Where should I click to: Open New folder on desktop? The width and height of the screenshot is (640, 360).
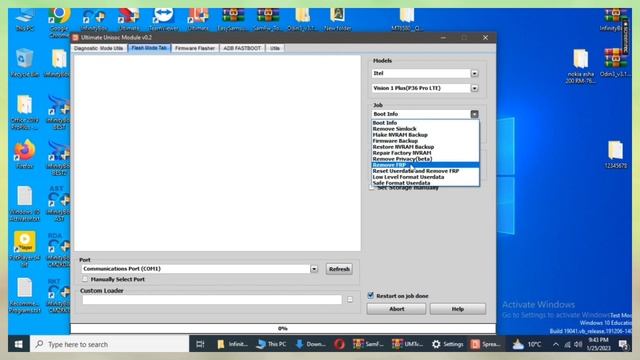[x=338, y=19]
